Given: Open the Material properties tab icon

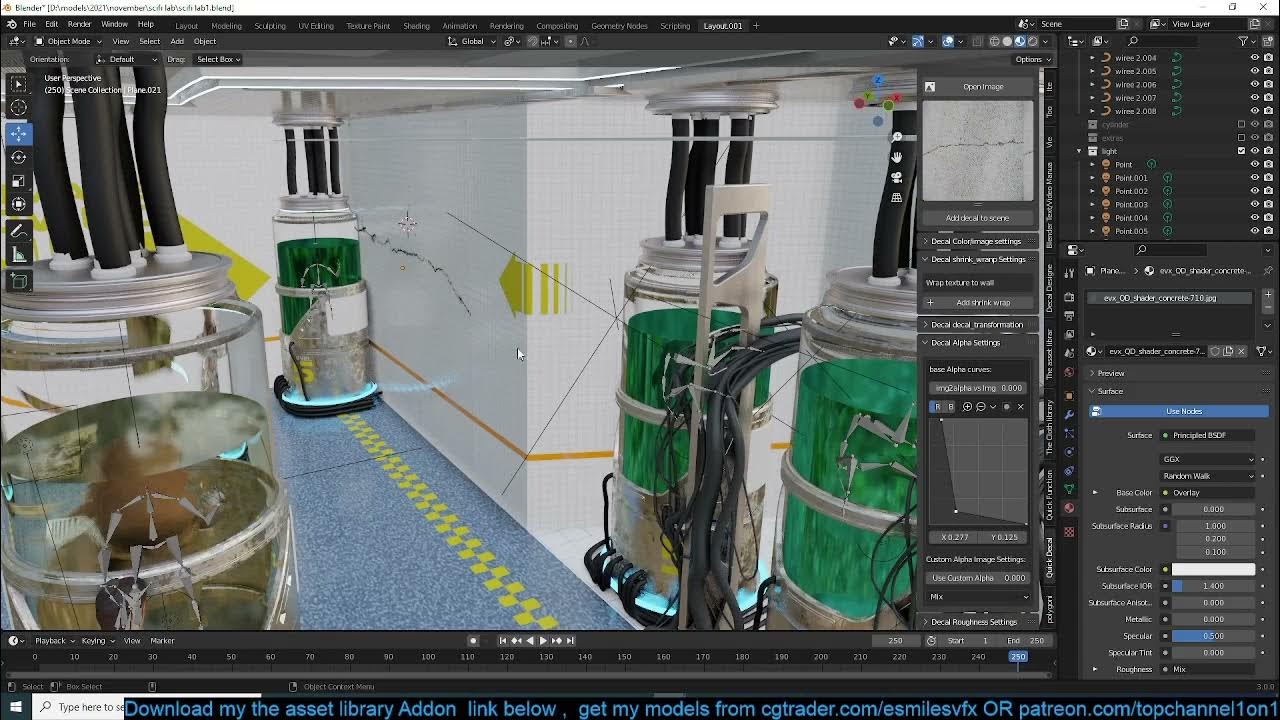Looking at the screenshot, I should tap(1069, 508).
